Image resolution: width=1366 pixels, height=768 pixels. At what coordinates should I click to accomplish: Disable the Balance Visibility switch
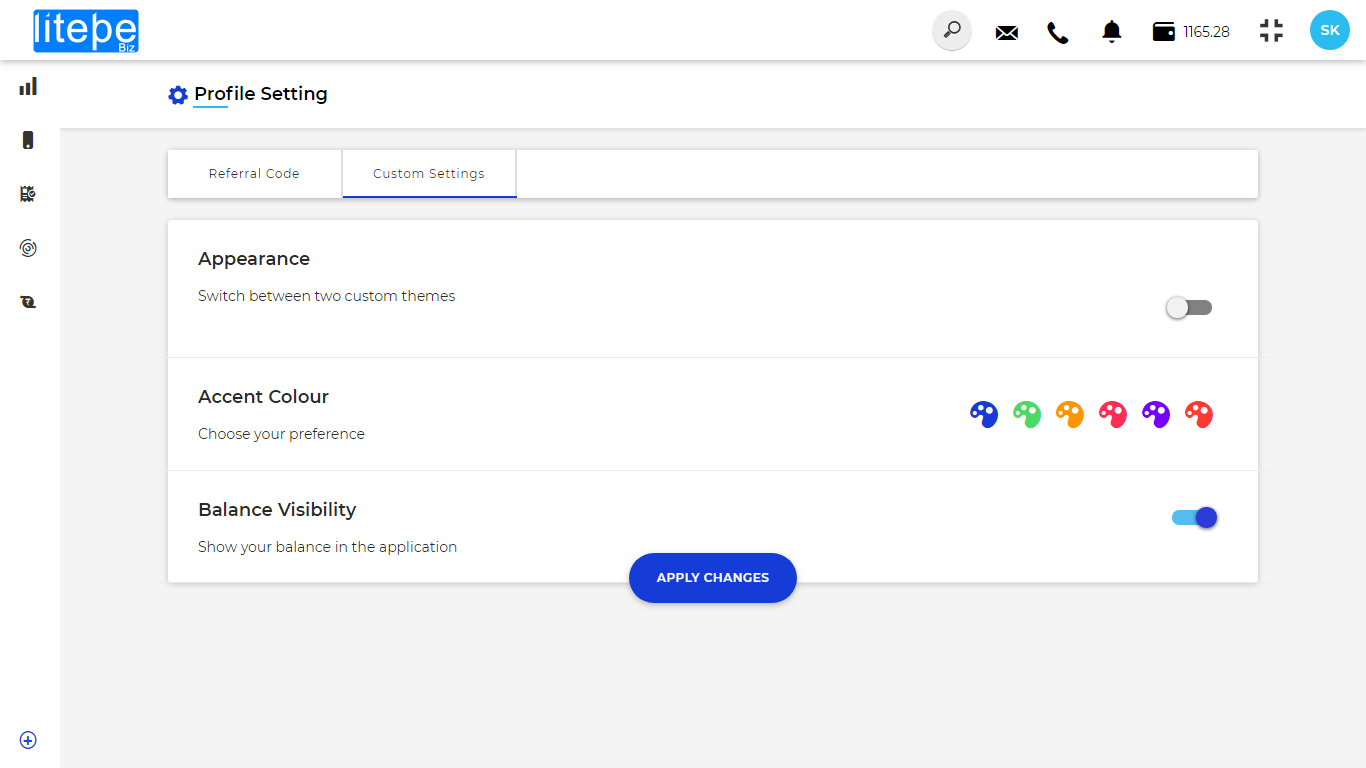pyautogui.click(x=1195, y=518)
